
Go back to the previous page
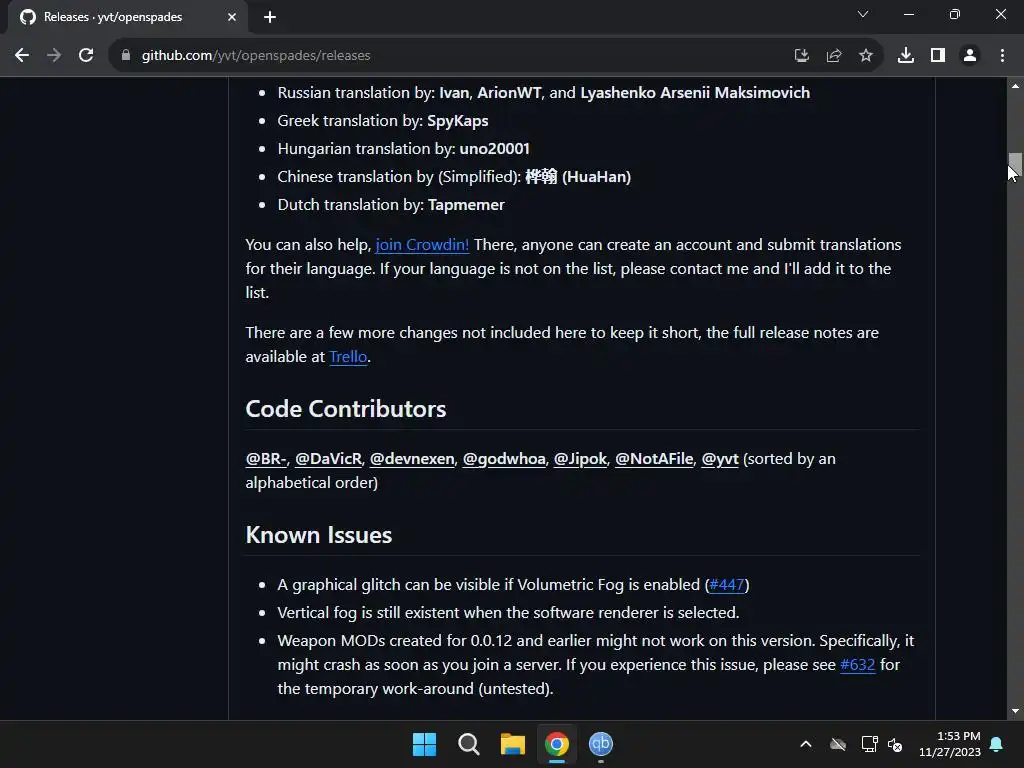pyautogui.click(x=22, y=56)
